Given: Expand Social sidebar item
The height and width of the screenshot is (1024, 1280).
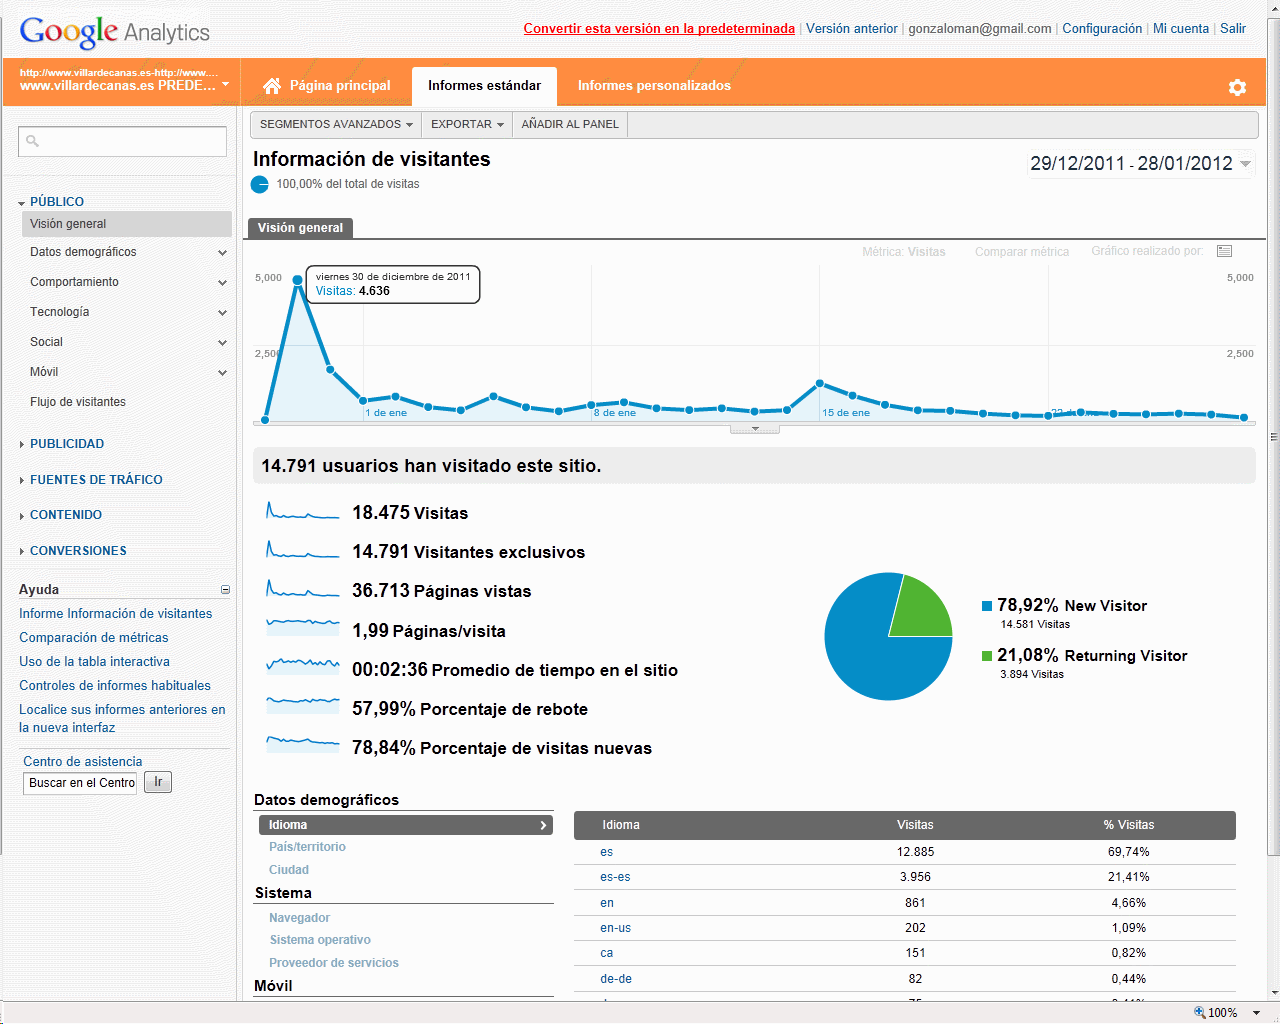Looking at the screenshot, I should tap(222, 343).
